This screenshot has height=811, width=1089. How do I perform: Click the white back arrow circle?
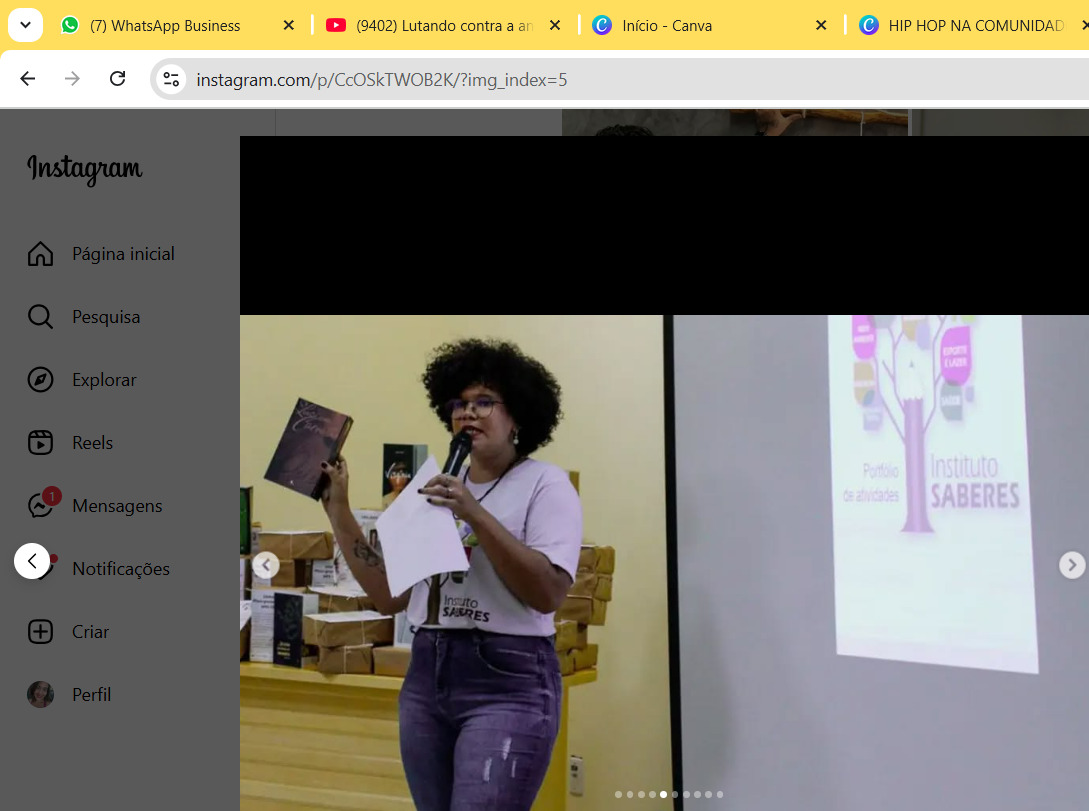[x=32, y=561]
